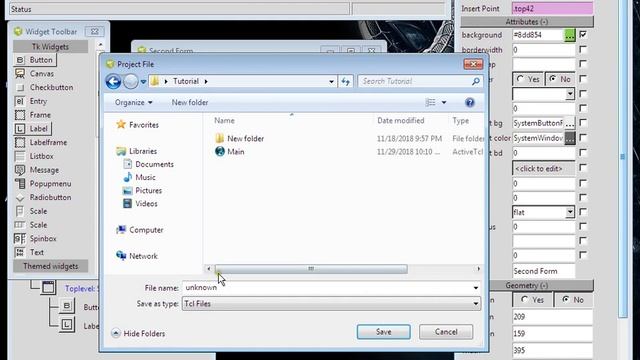640x360 pixels.
Task: Choose the Checkbutton widget icon
Action: [20, 87]
